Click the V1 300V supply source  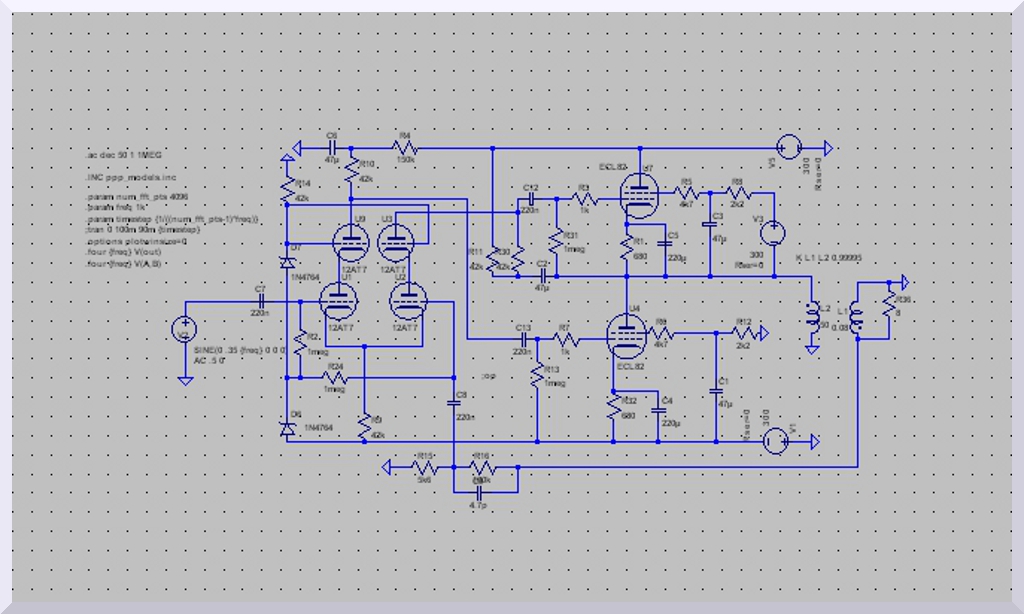point(776,441)
